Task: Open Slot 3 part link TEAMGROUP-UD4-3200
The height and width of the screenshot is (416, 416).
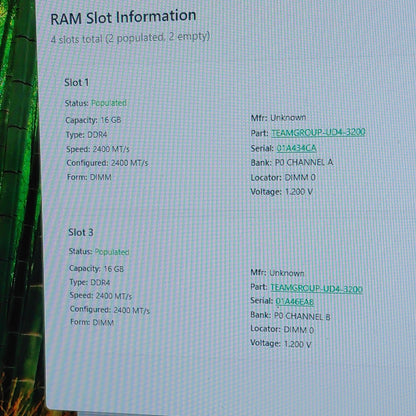Action: click(x=316, y=288)
